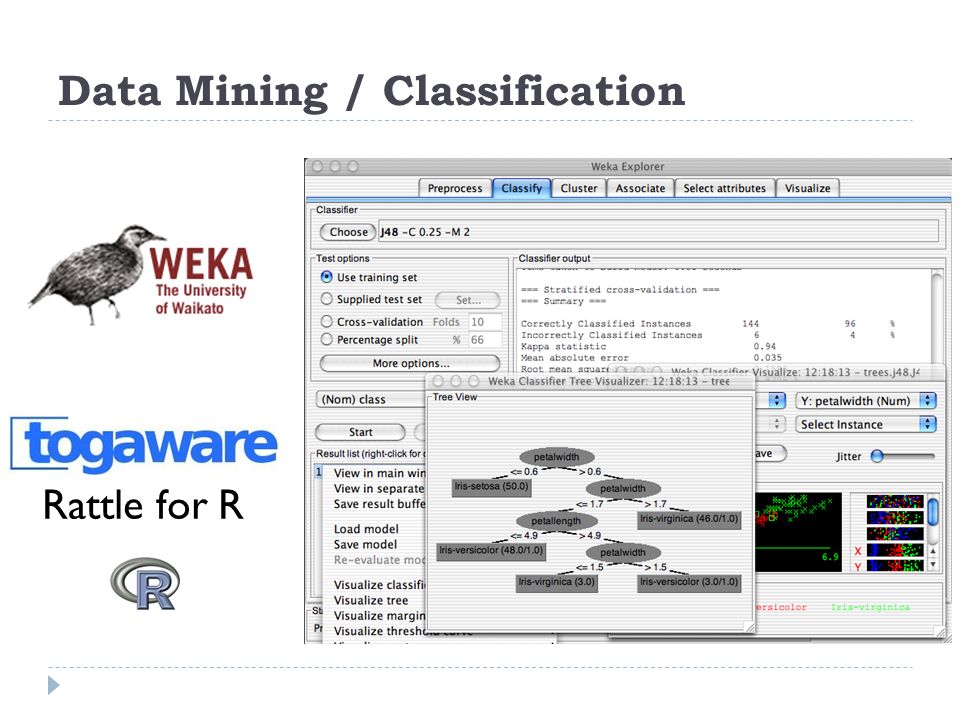Choose Load model menu entry
This screenshot has width=960, height=720.
[366, 529]
